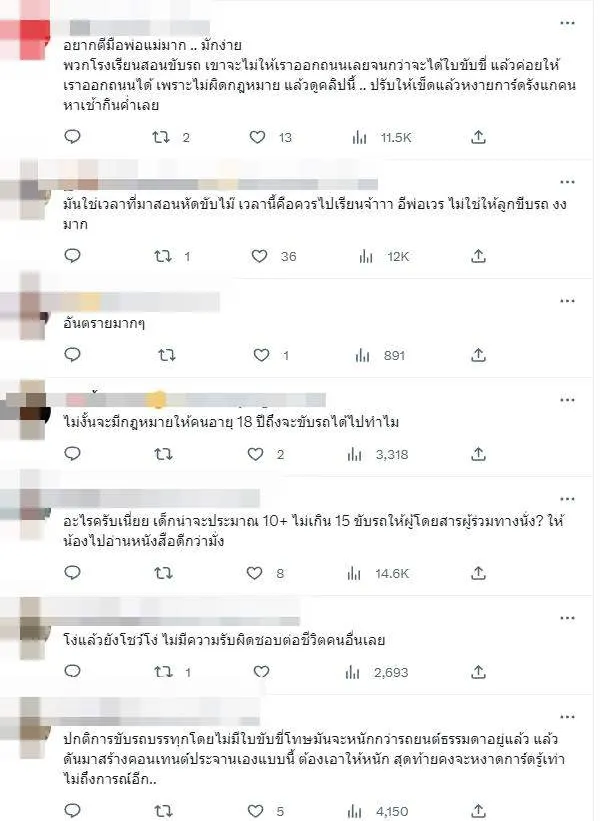Share the tweet with 3,318 views
This screenshot has width=600, height=821.
click(x=478, y=454)
